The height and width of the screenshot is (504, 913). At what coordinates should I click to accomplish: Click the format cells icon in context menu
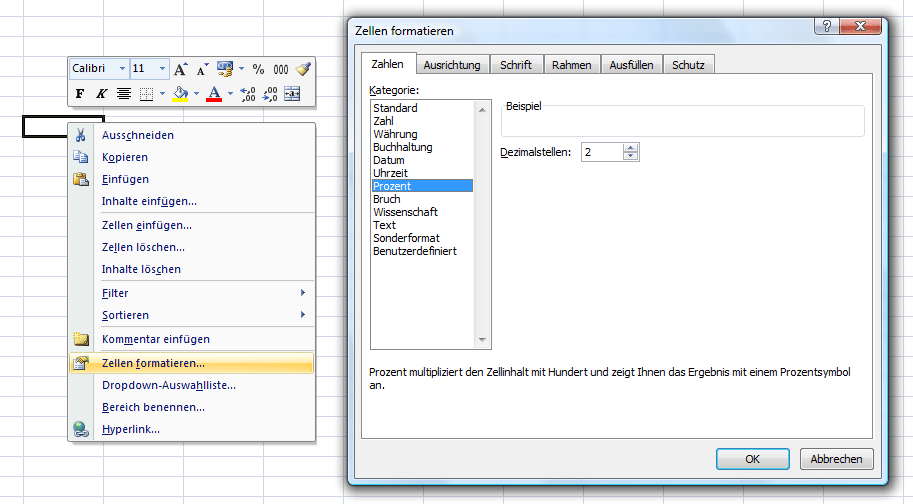[80, 363]
